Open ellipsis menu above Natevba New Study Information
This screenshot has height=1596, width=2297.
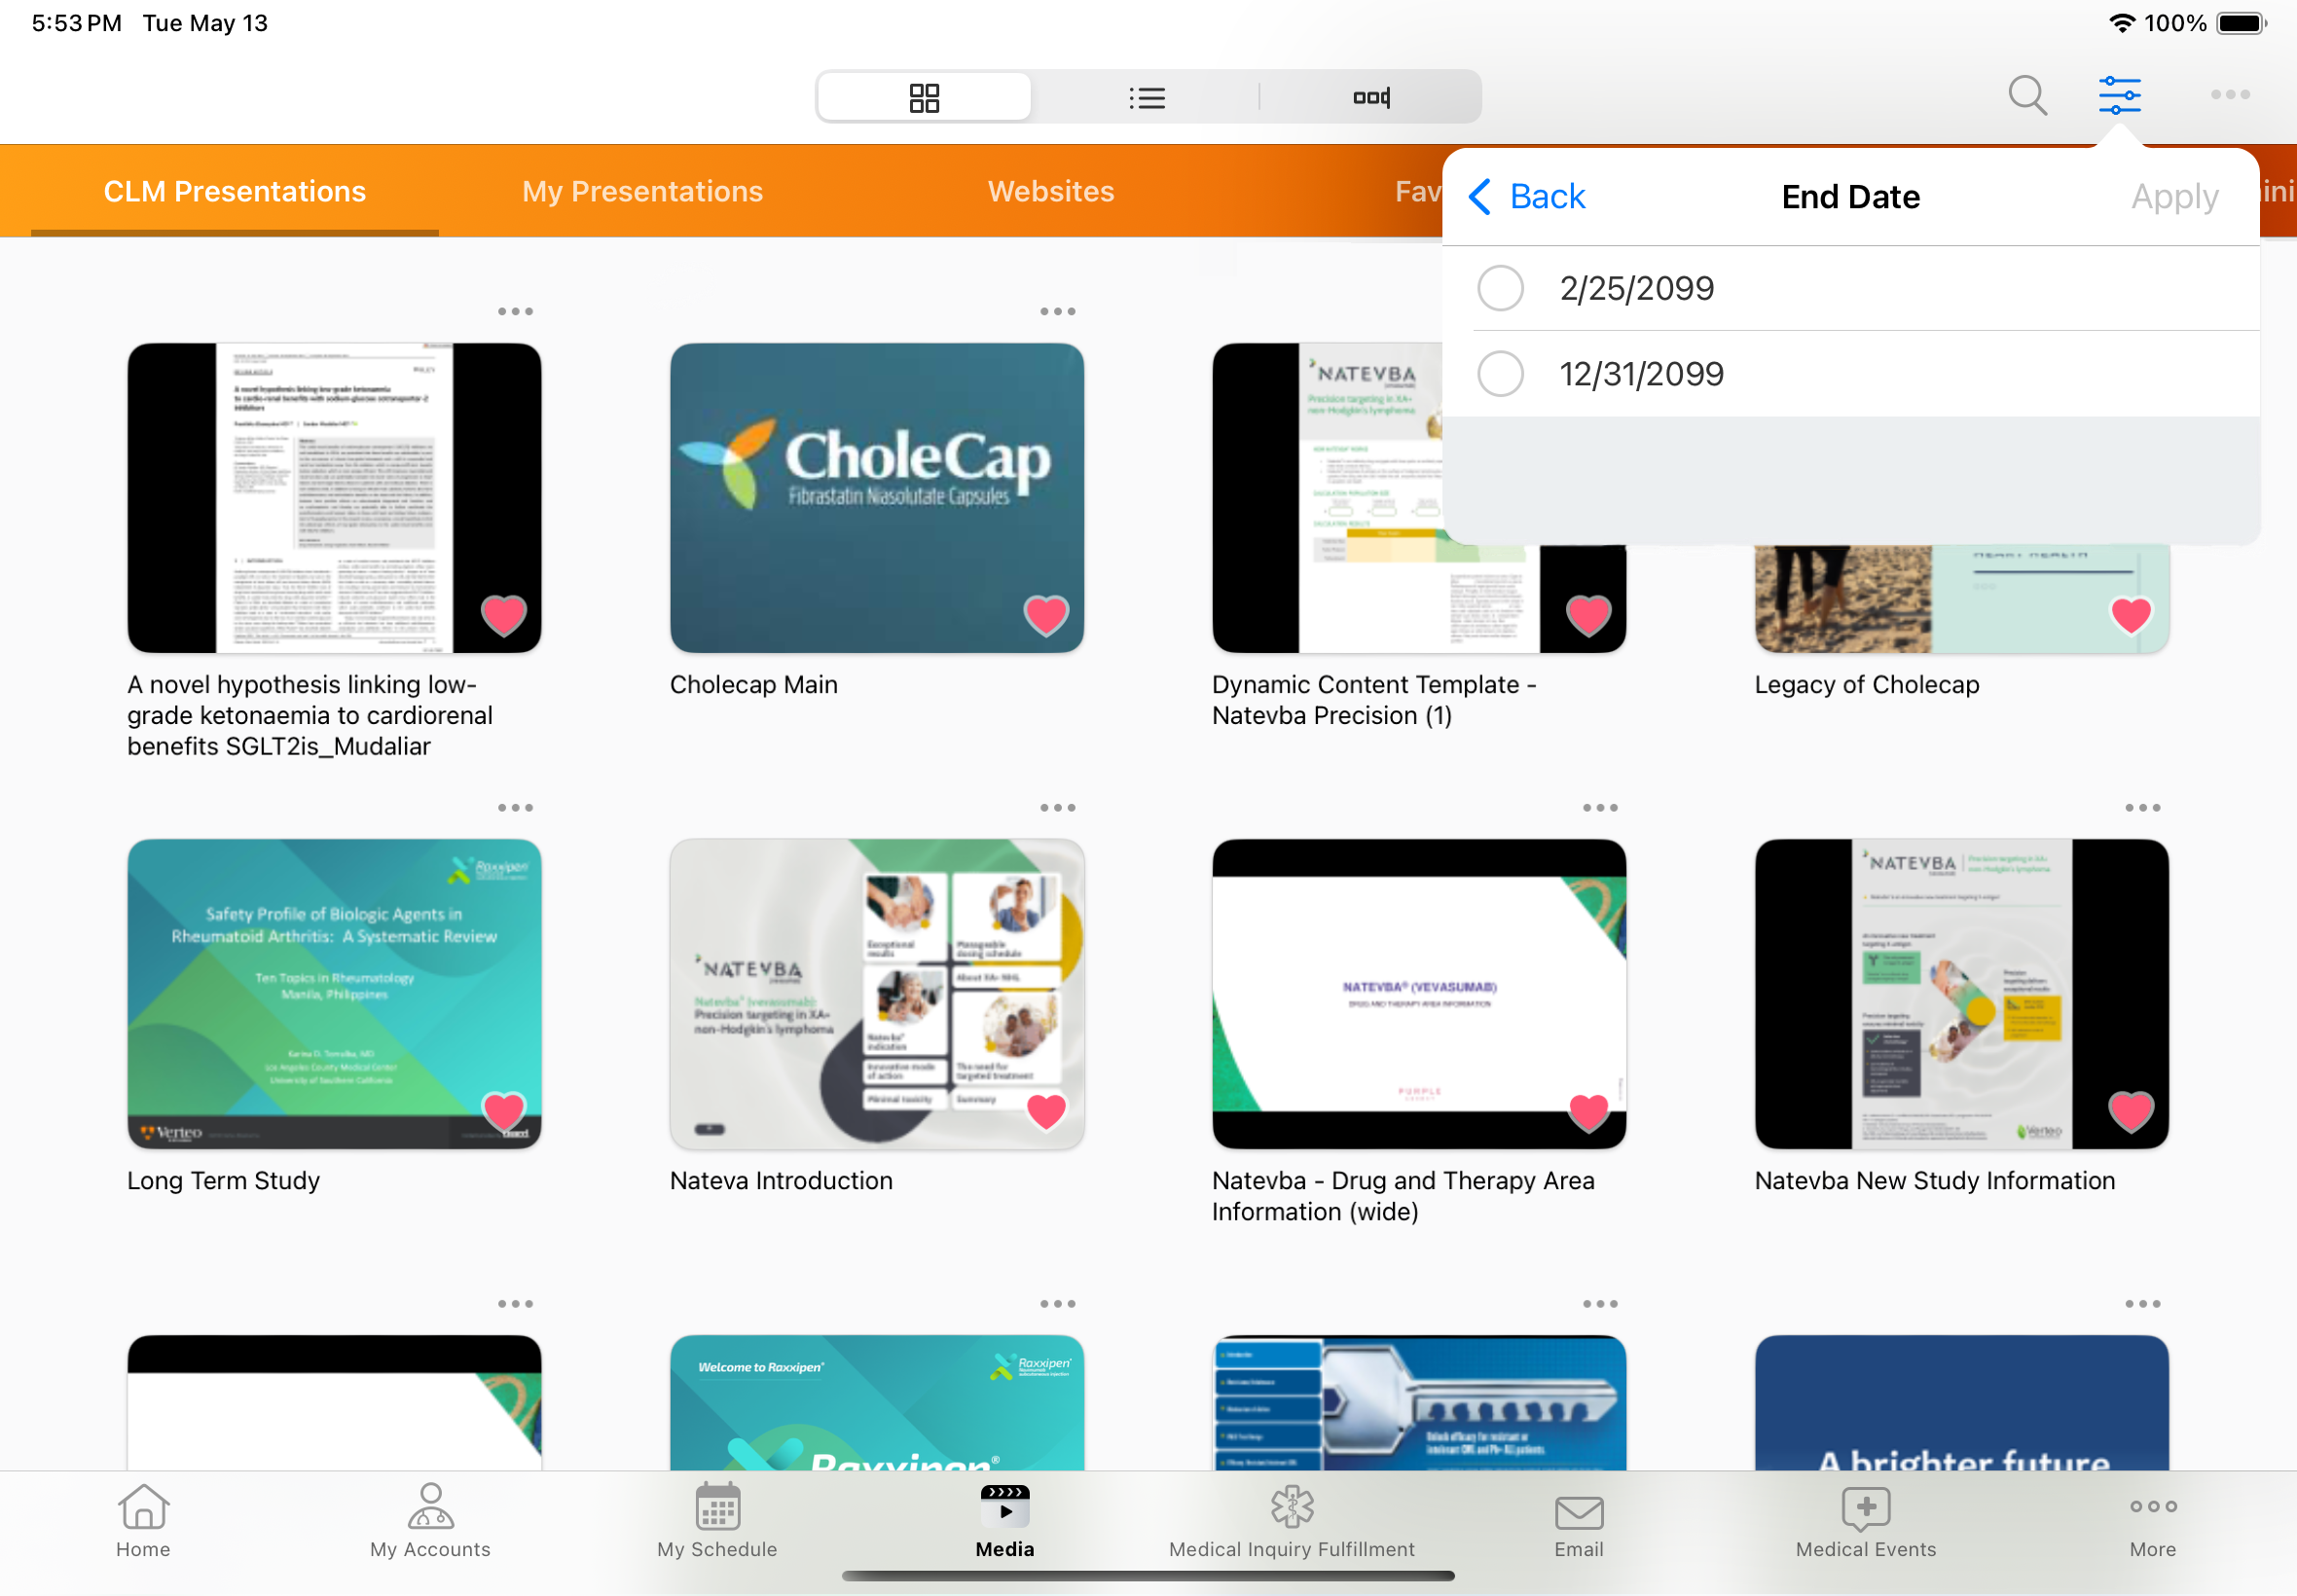(x=2142, y=808)
